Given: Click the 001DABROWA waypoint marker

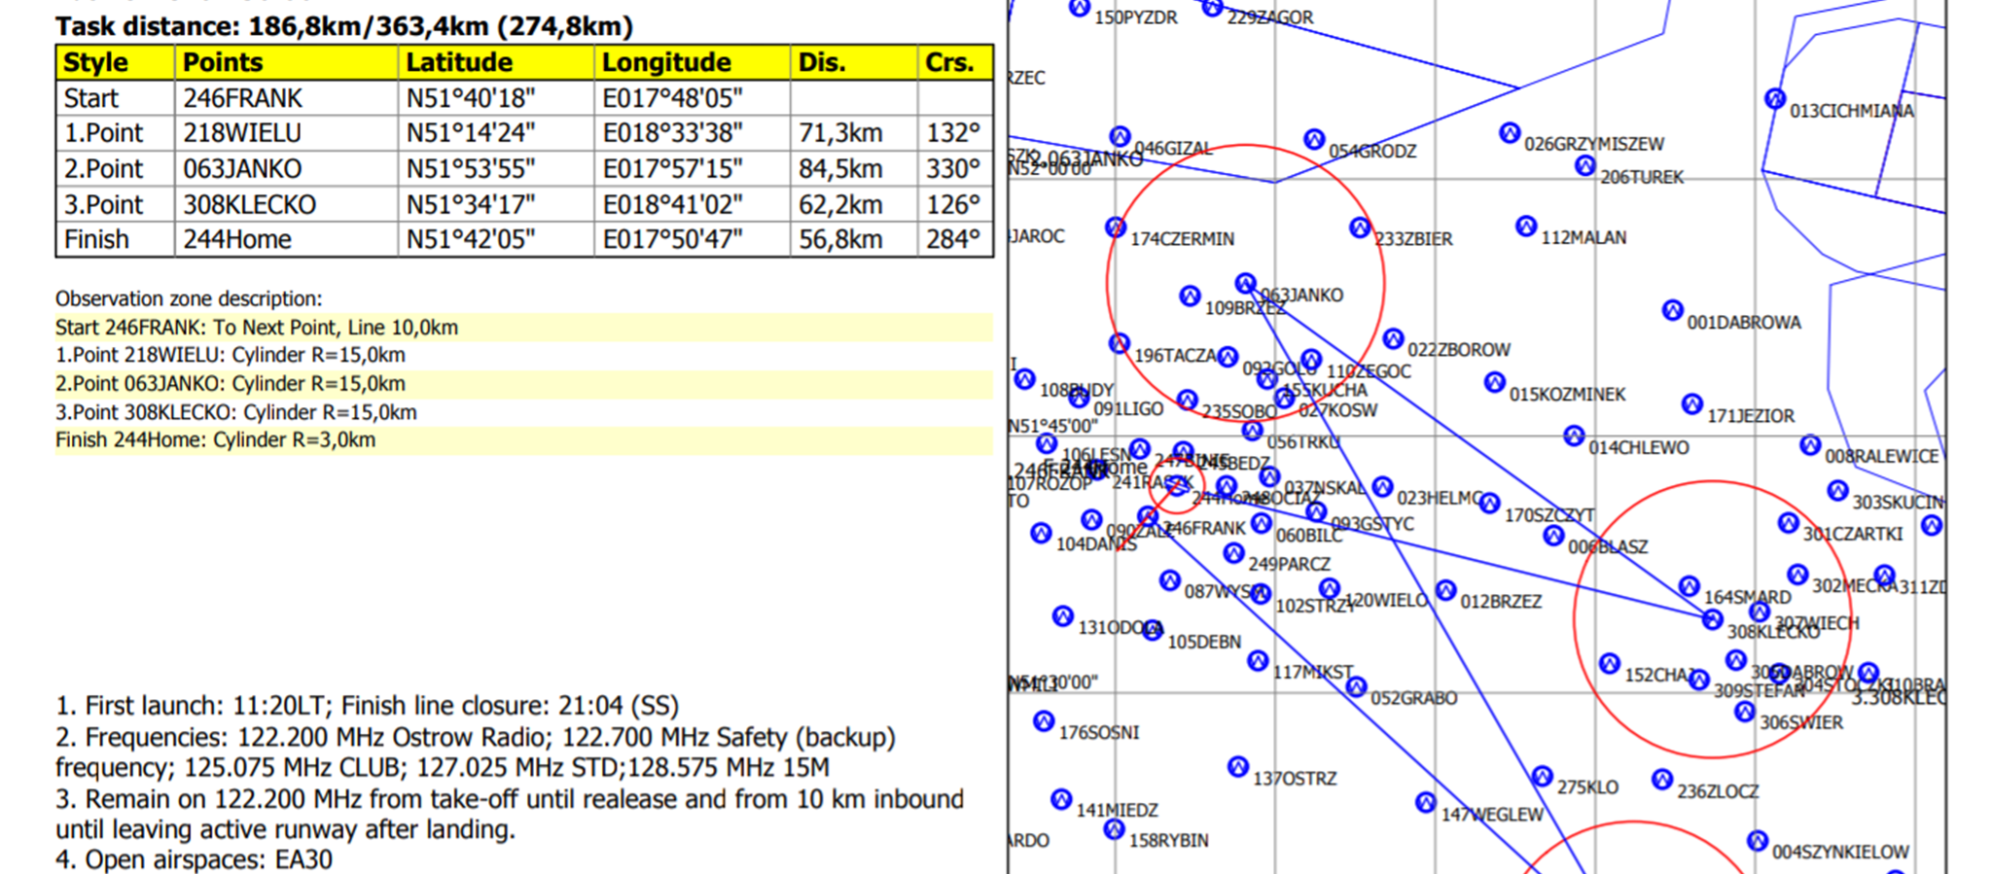Looking at the screenshot, I should 1673,311.
